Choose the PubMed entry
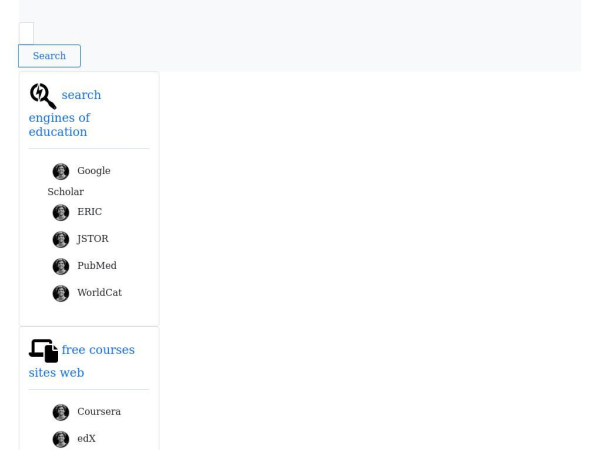The width and height of the screenshot is (600, 450). [97, 266]
